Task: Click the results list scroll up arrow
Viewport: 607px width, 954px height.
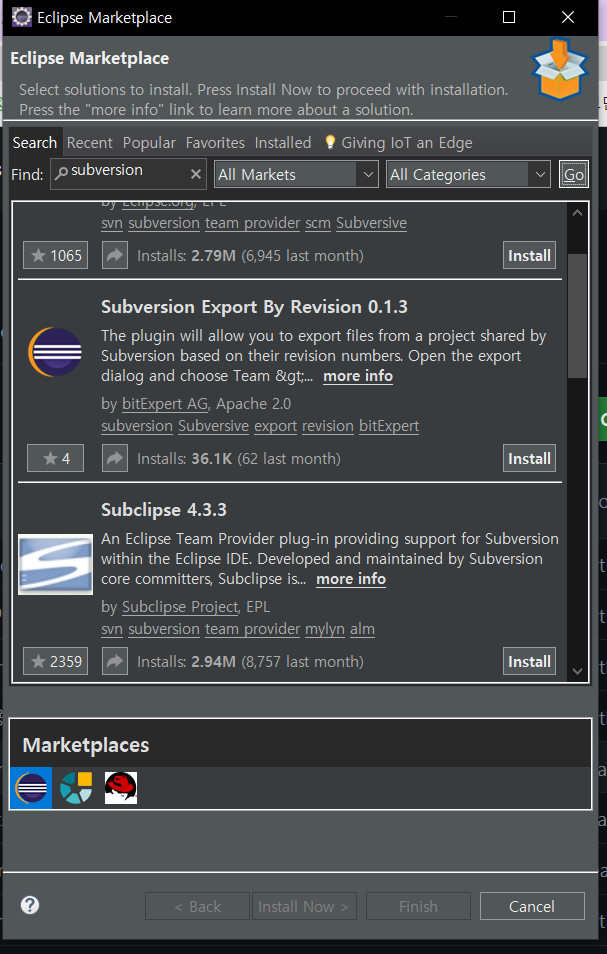Action: click(x=577, y=213)
